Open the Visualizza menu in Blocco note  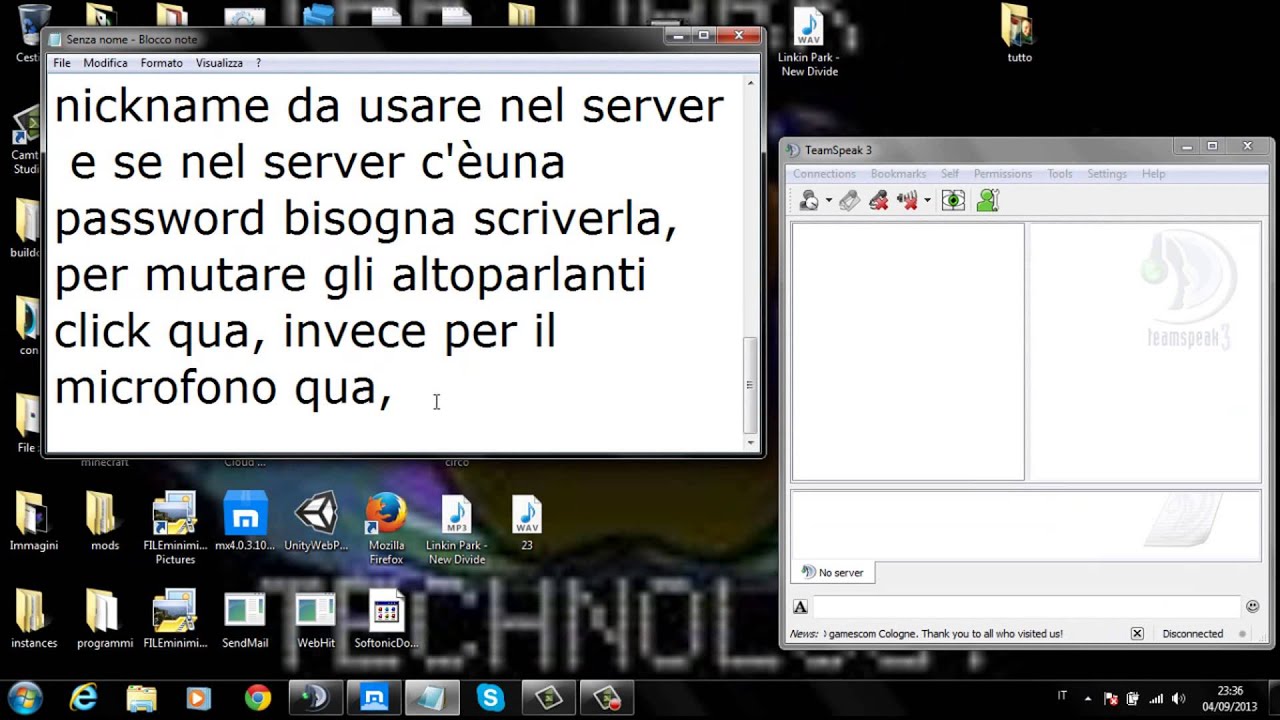pos(219,63)
